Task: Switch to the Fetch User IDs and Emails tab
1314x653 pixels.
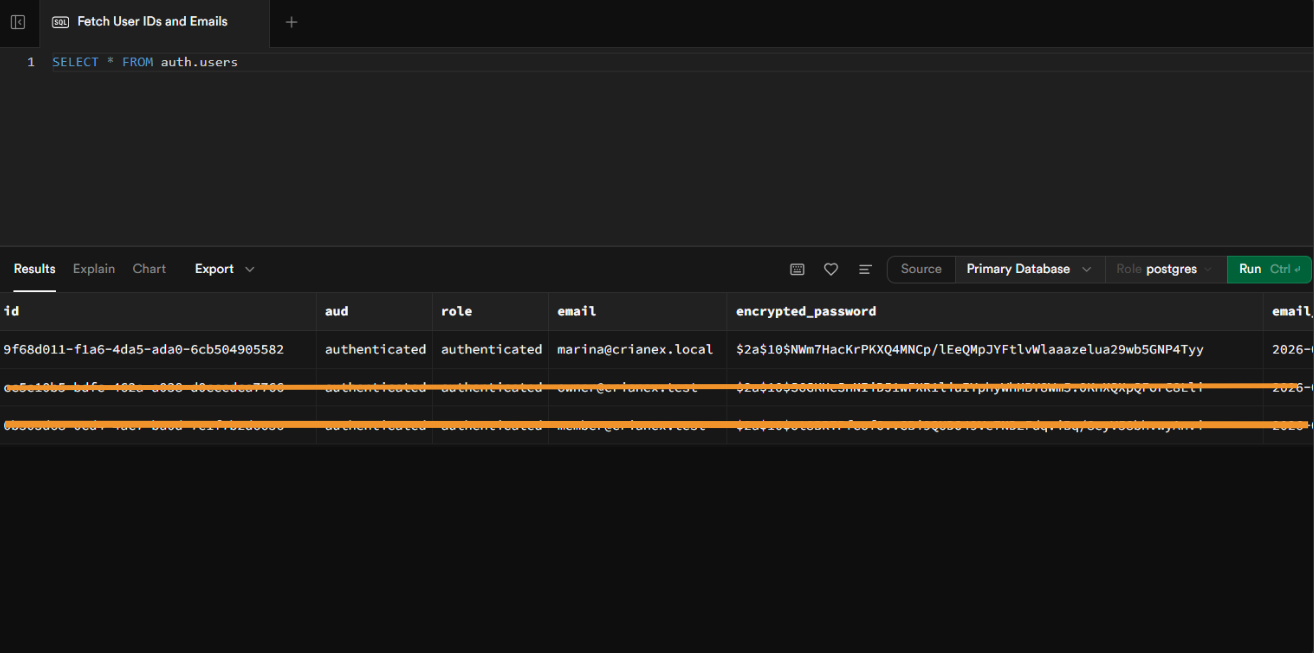Action: (154, 22)
